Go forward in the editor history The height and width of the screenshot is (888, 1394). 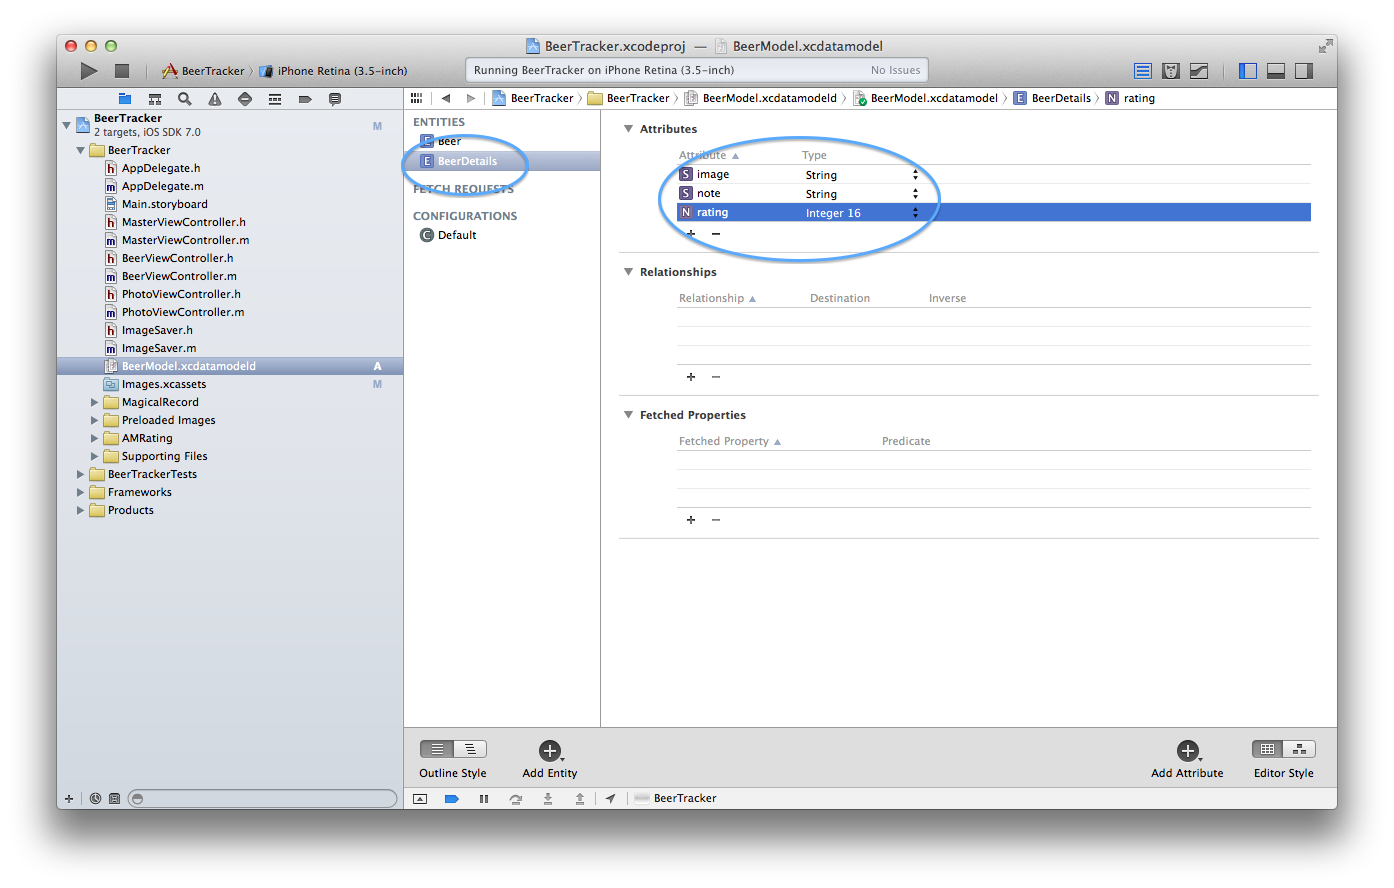471,98
